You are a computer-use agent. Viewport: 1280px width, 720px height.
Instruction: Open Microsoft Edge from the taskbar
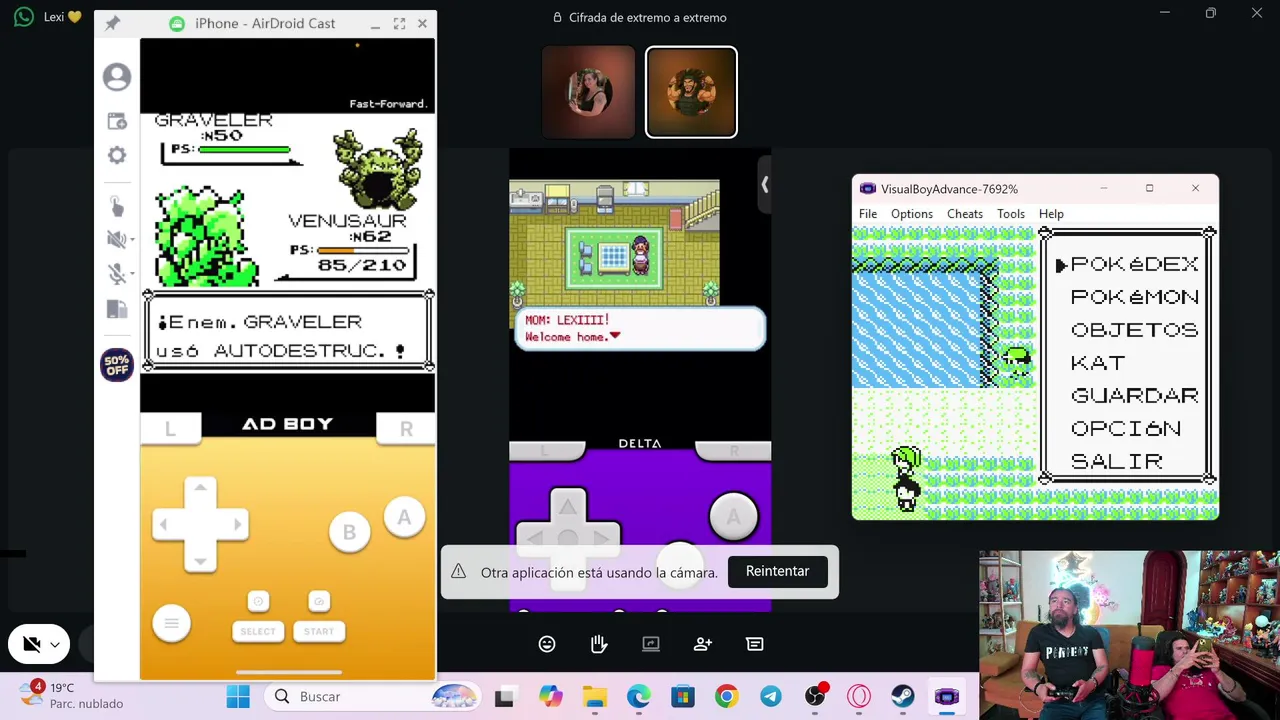639,697
